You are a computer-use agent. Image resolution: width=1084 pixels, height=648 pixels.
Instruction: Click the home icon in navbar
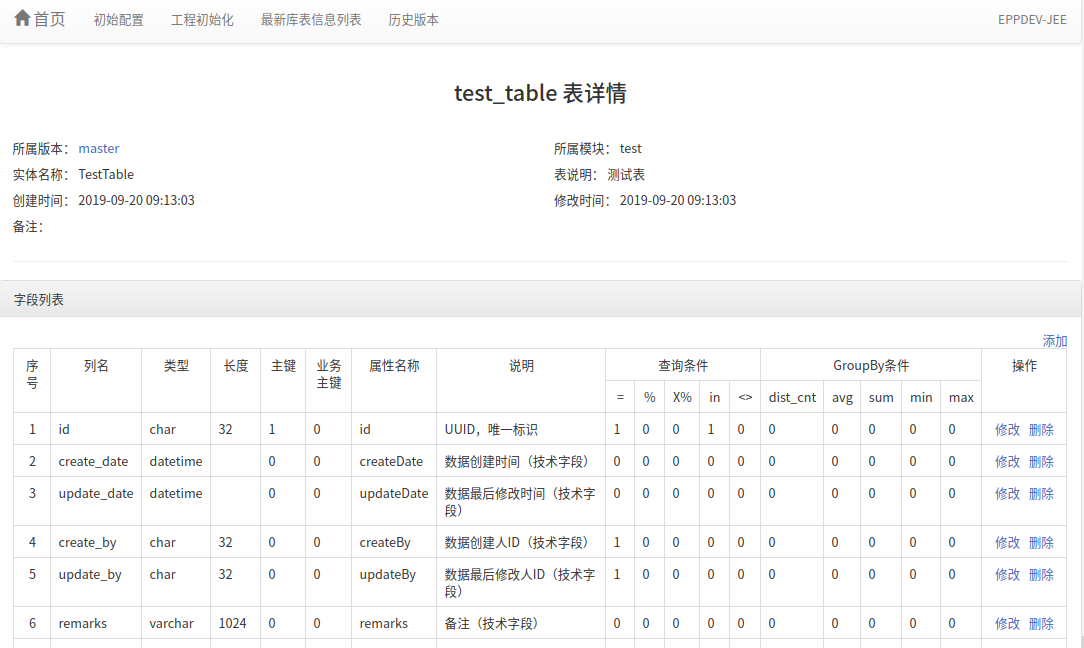23,19
